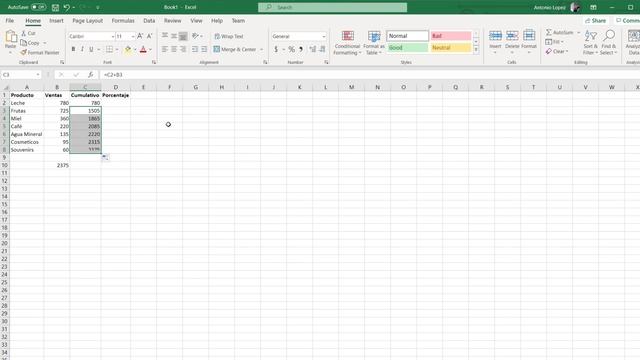
Task: Click the Share button
Action: pyautogui.click(x=596, y=20)
